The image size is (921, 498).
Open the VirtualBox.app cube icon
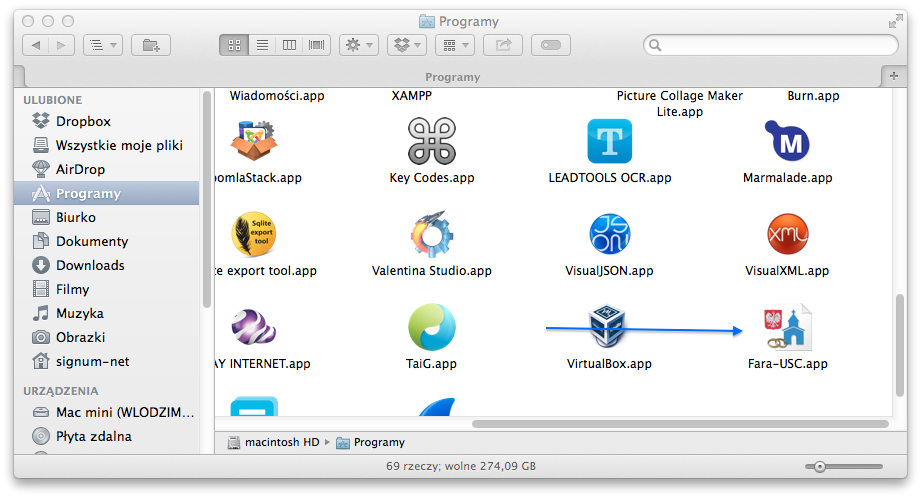pos(607,327)
